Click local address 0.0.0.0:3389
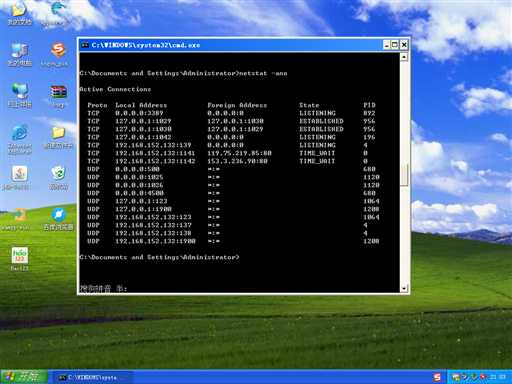512x384 pixels. [139, 113]
